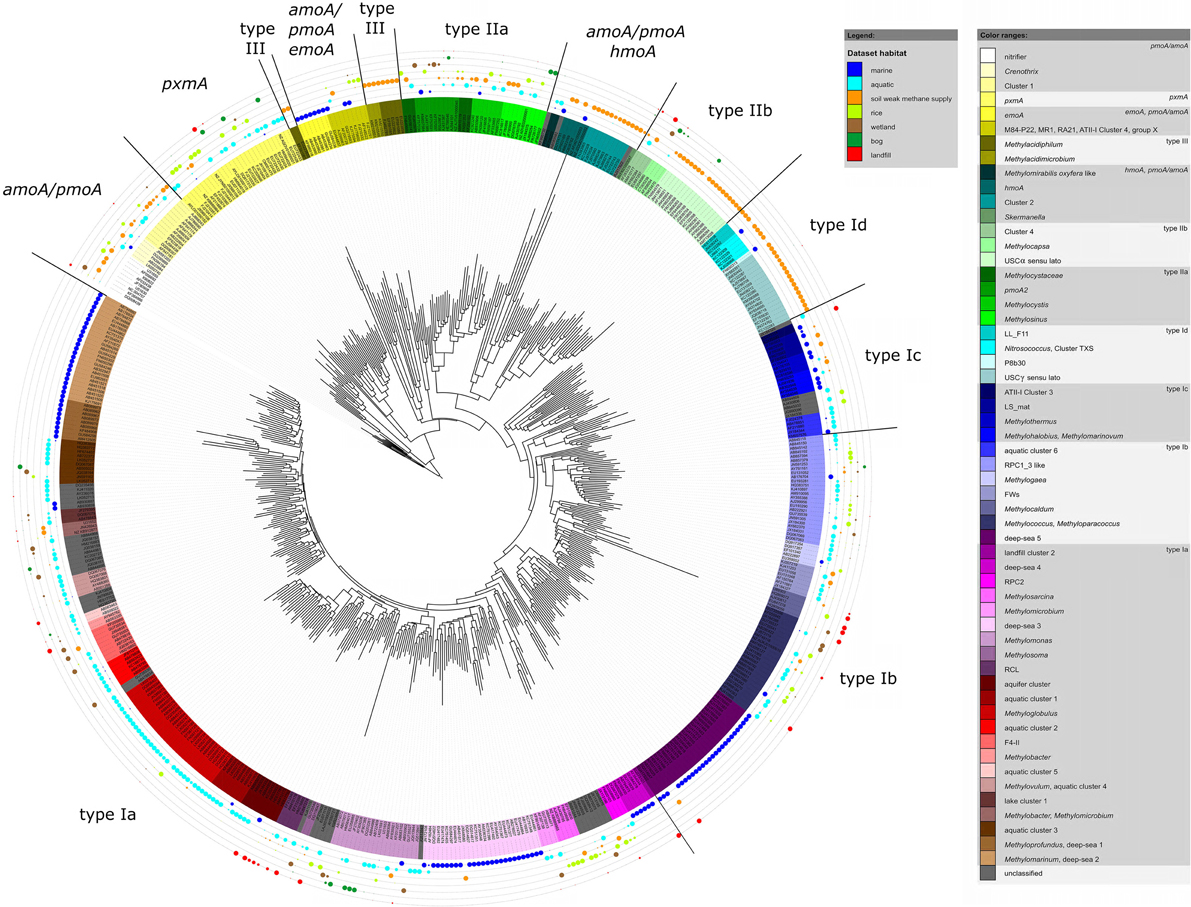Screen dimensions: 1191x907
Task: Click 'M84-P22, MR1, RA21, ATII-I Cluster 4, group X' label
Action: point(1081,130)
